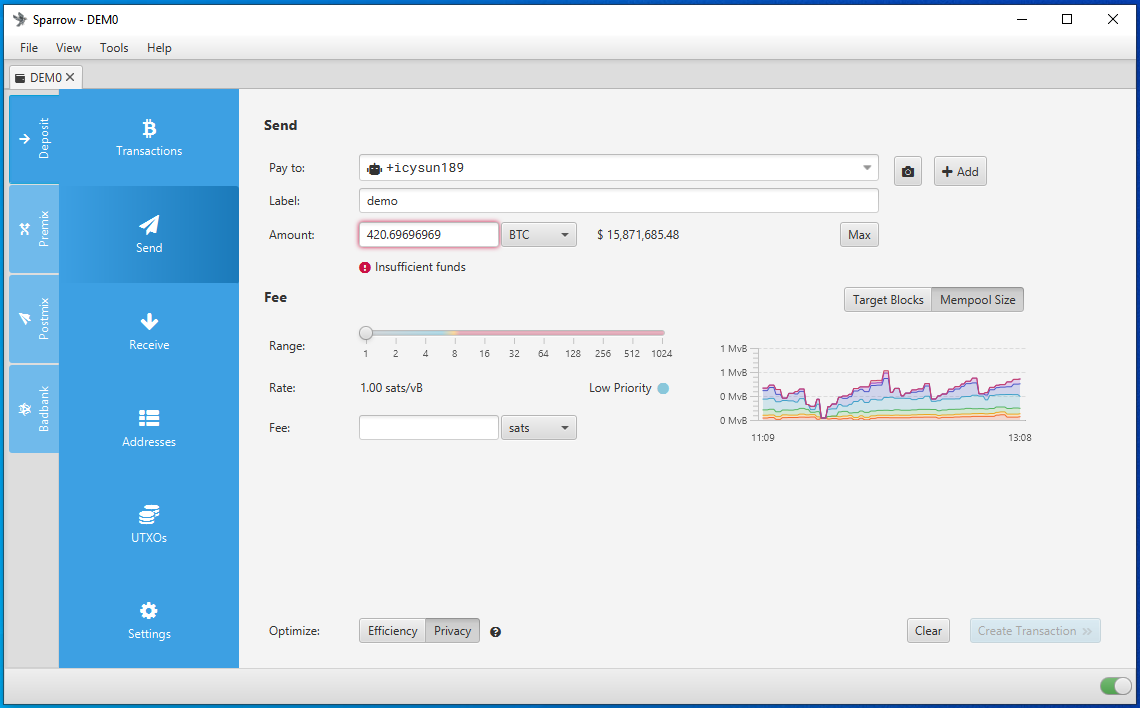This screenshot has width=1141, height=708.
Task: Open the BTC amount unit dropdown
Action: click(538, 235)
